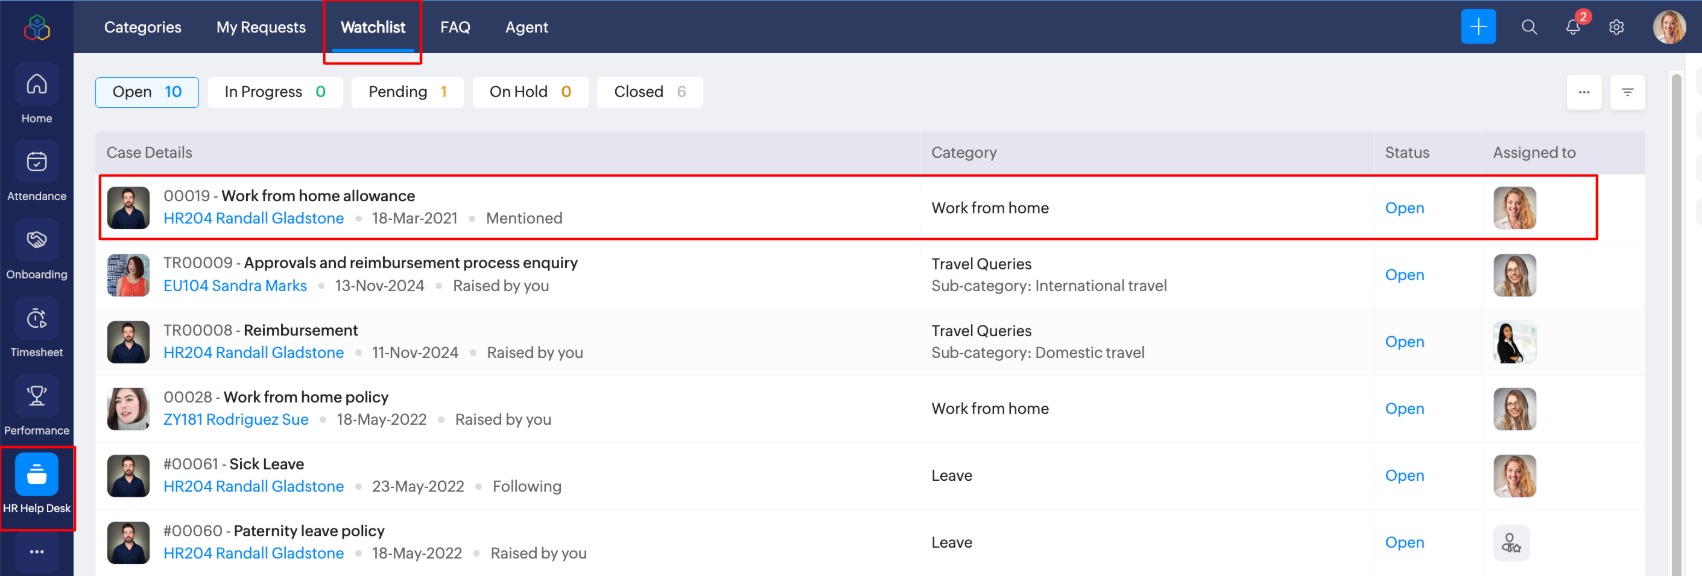The width and height of the screenshot is (1702, 576).
Task: Open the settings gear icon
Action: click(1616, 27)
